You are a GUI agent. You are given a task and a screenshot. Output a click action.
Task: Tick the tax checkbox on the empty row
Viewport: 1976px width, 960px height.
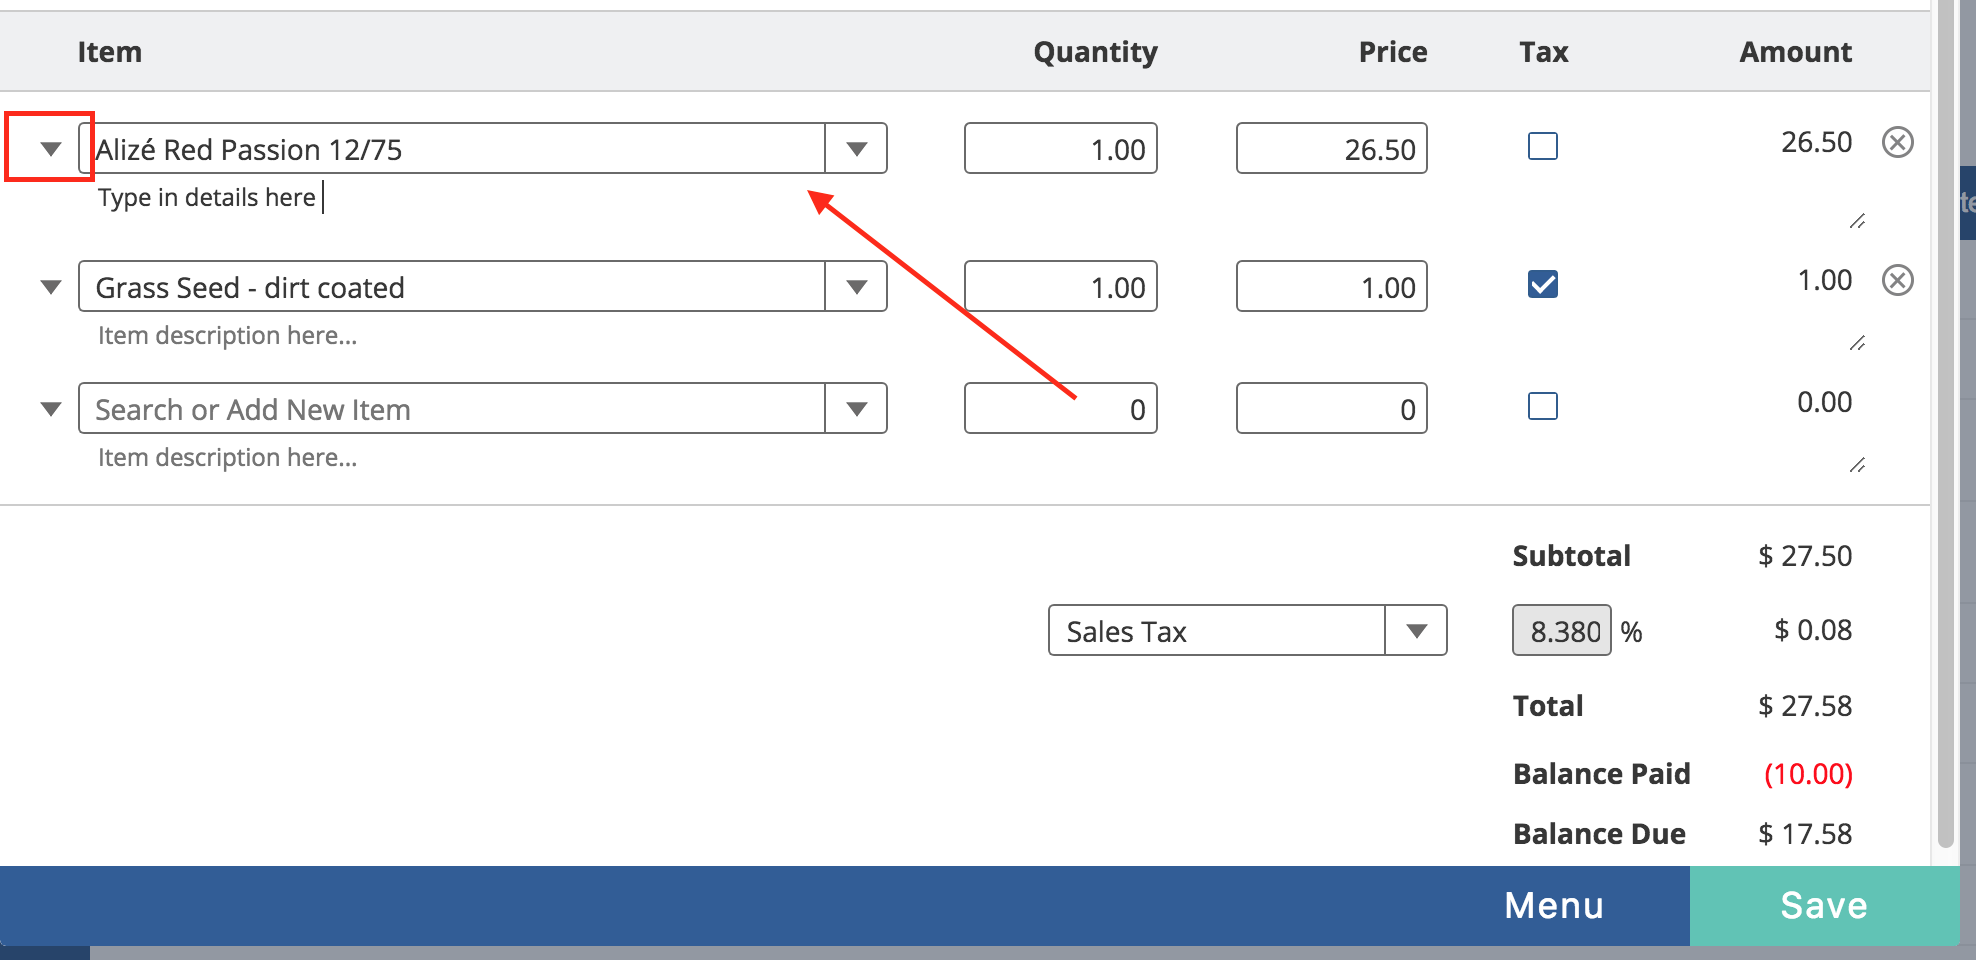coord(1542,407)
